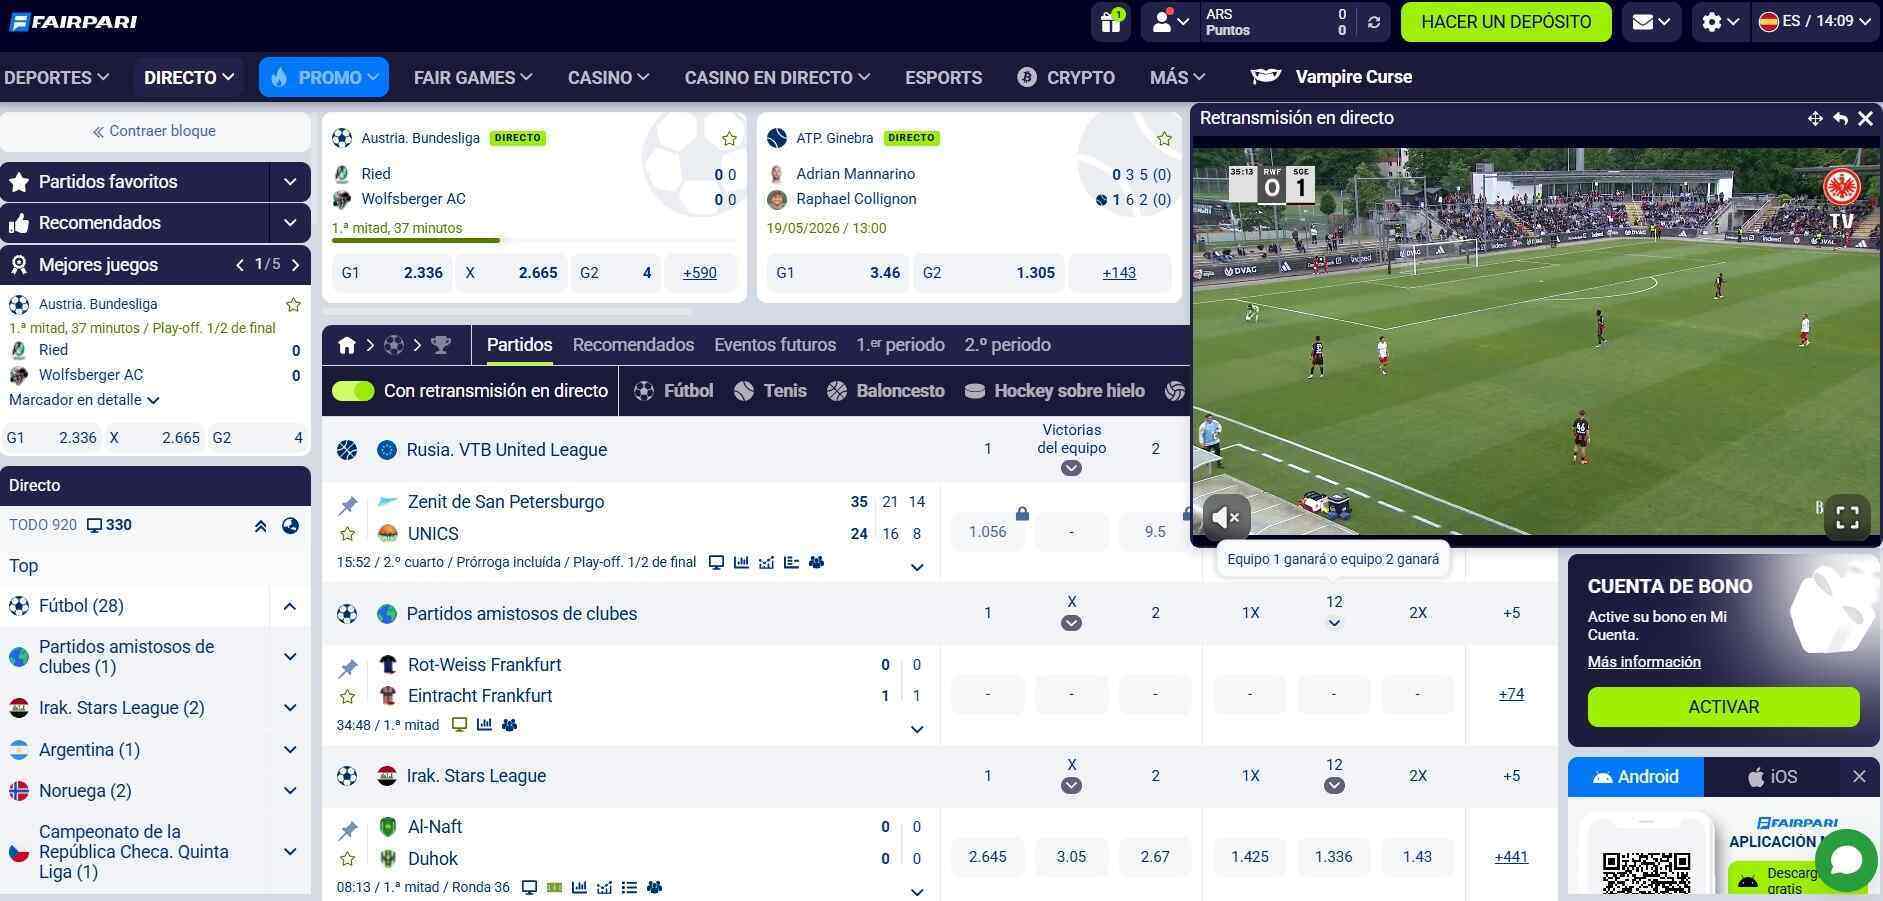Expand more markets for Zenit vs UNICS row
The width and height of the screenshot is (1883, 901).
[917, 567]
